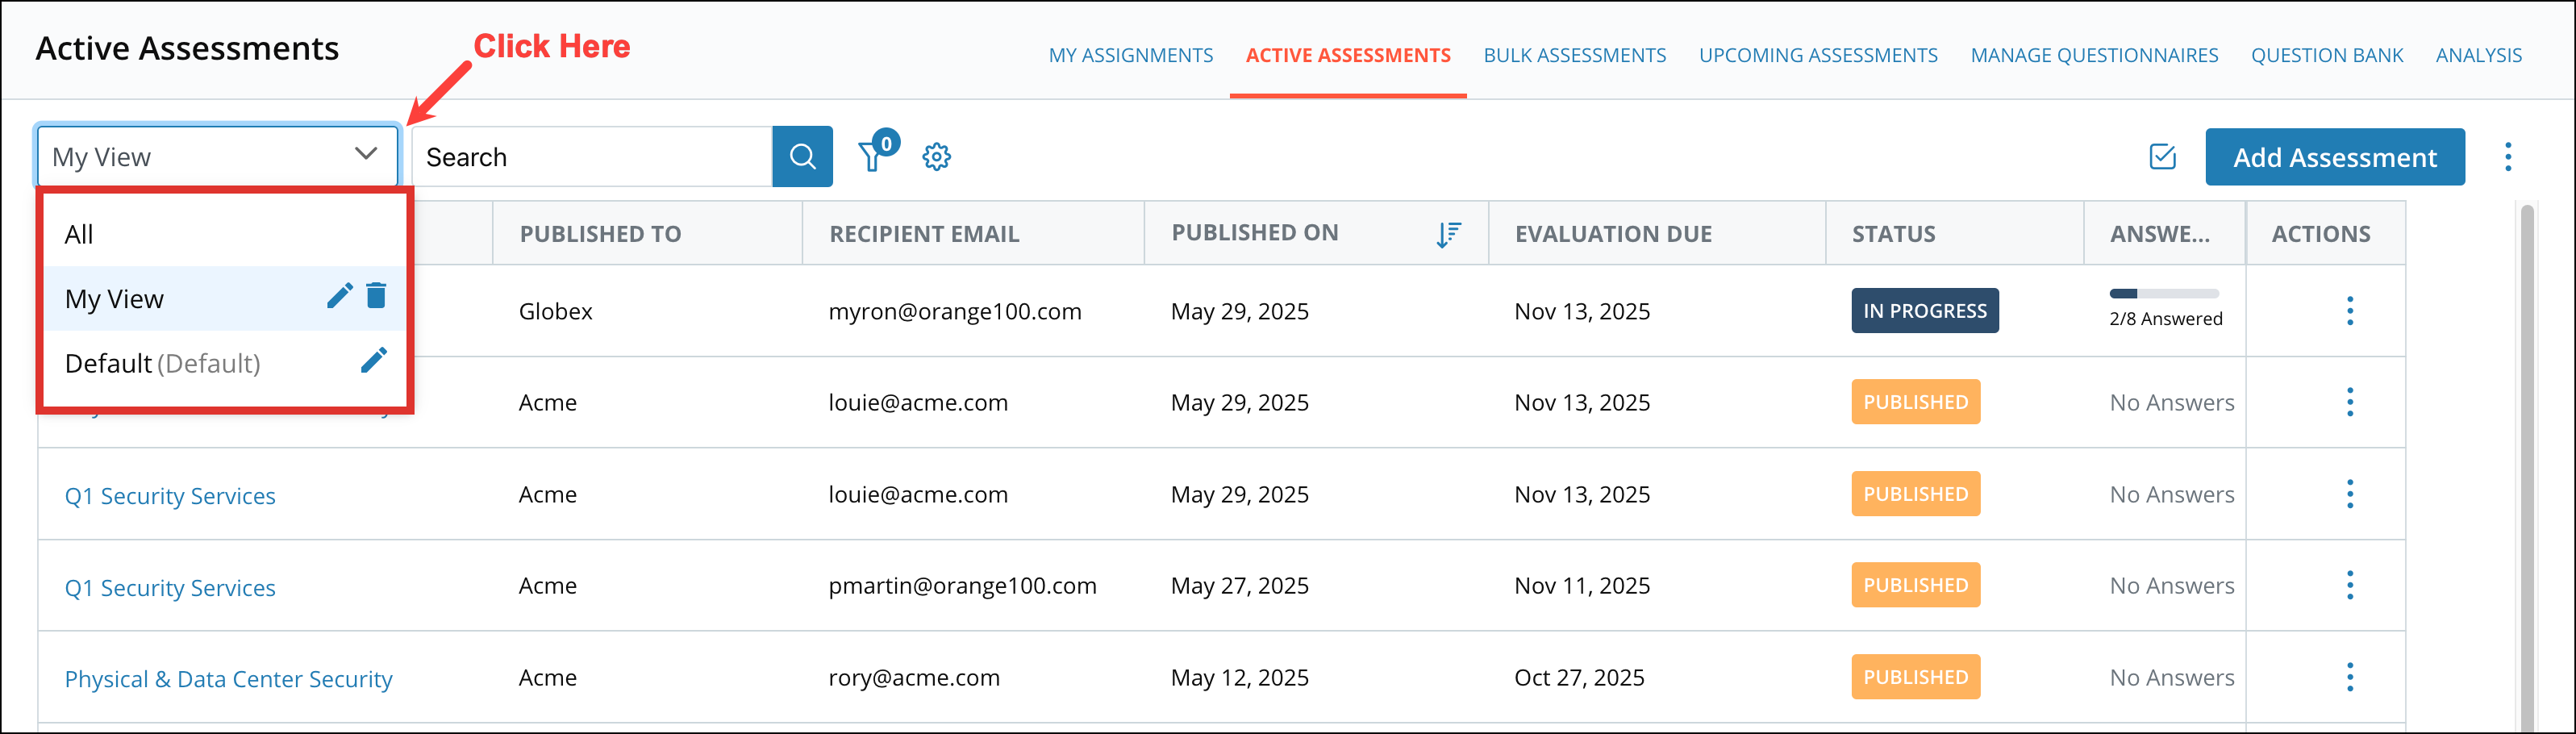Image resolution: width=2576 pixels, height=734 pixels.
Task: Delete My View using trash icon
Action: (x=376, y=296)
